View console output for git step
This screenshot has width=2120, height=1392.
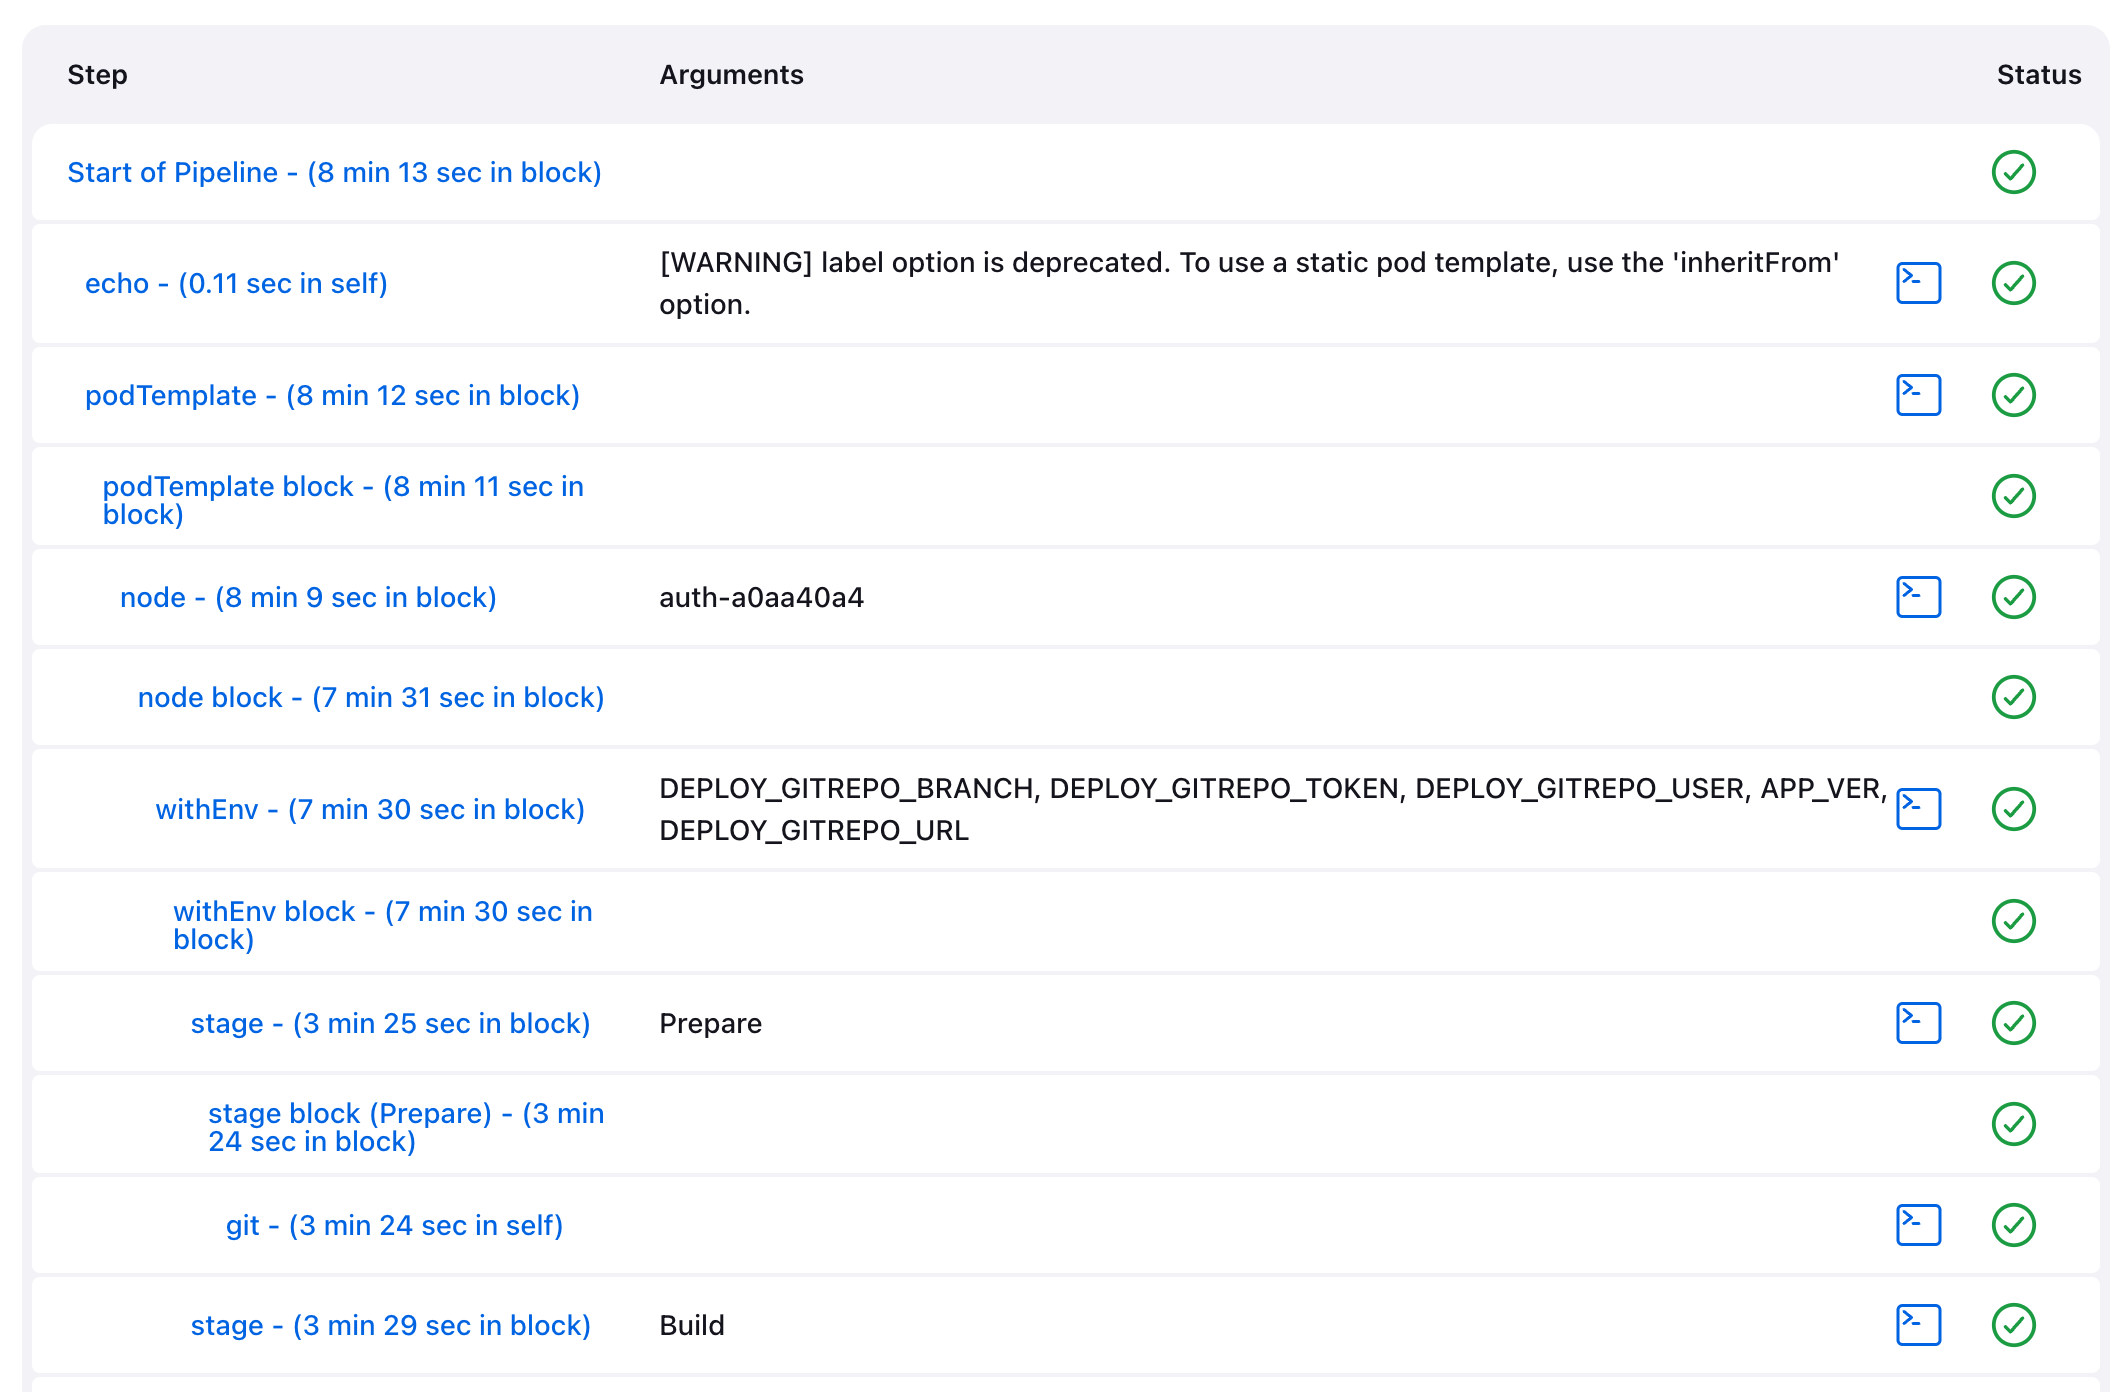[x=1918, y=1225]
